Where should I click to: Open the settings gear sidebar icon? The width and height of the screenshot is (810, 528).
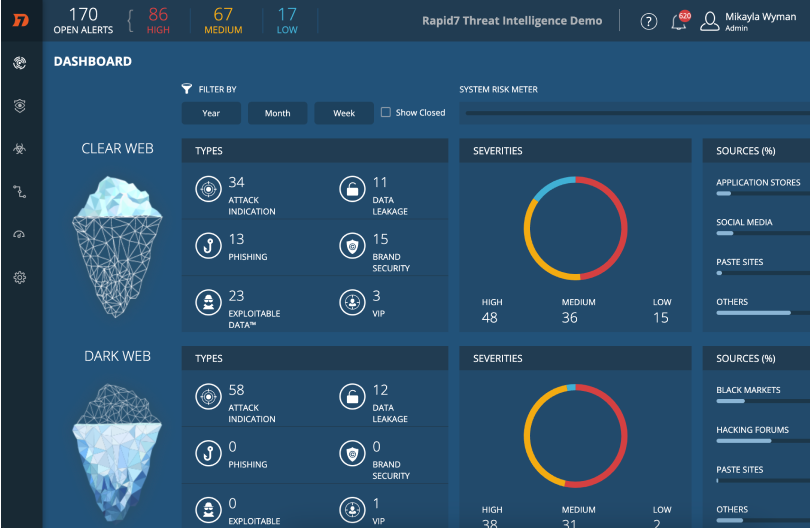coord(20,277)
